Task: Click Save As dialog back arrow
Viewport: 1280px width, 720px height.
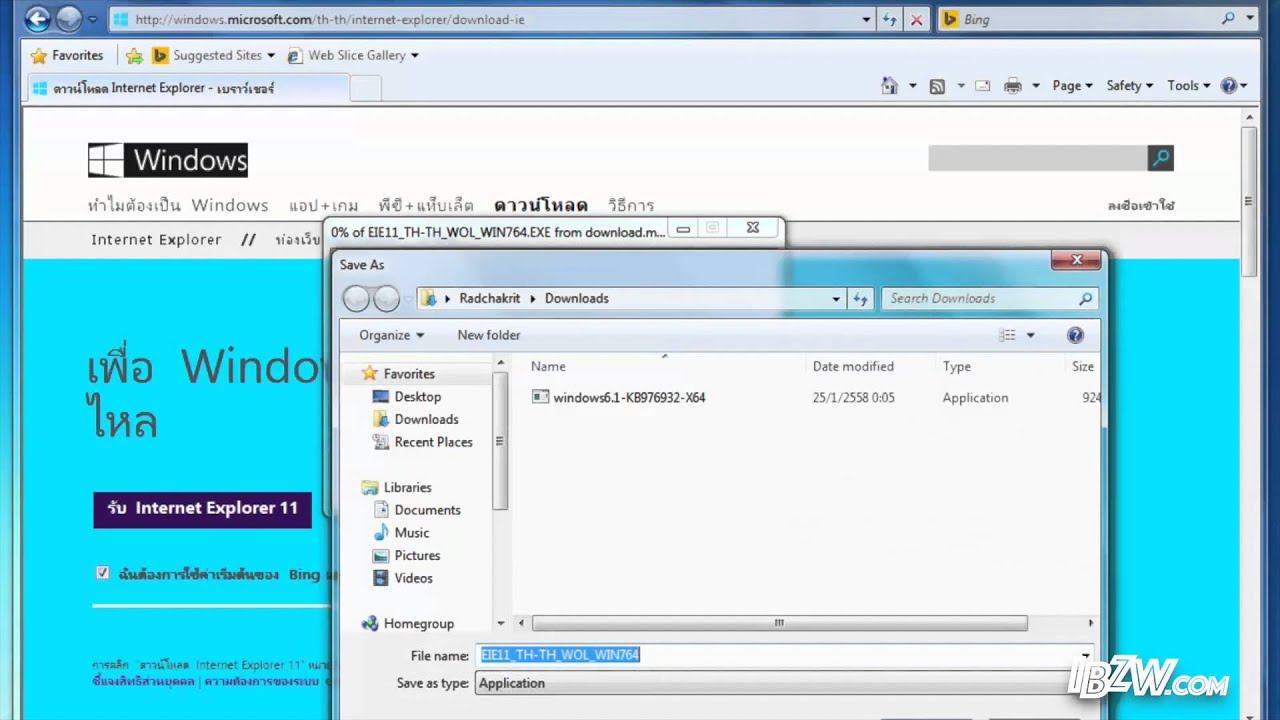Action: [356, 298]
